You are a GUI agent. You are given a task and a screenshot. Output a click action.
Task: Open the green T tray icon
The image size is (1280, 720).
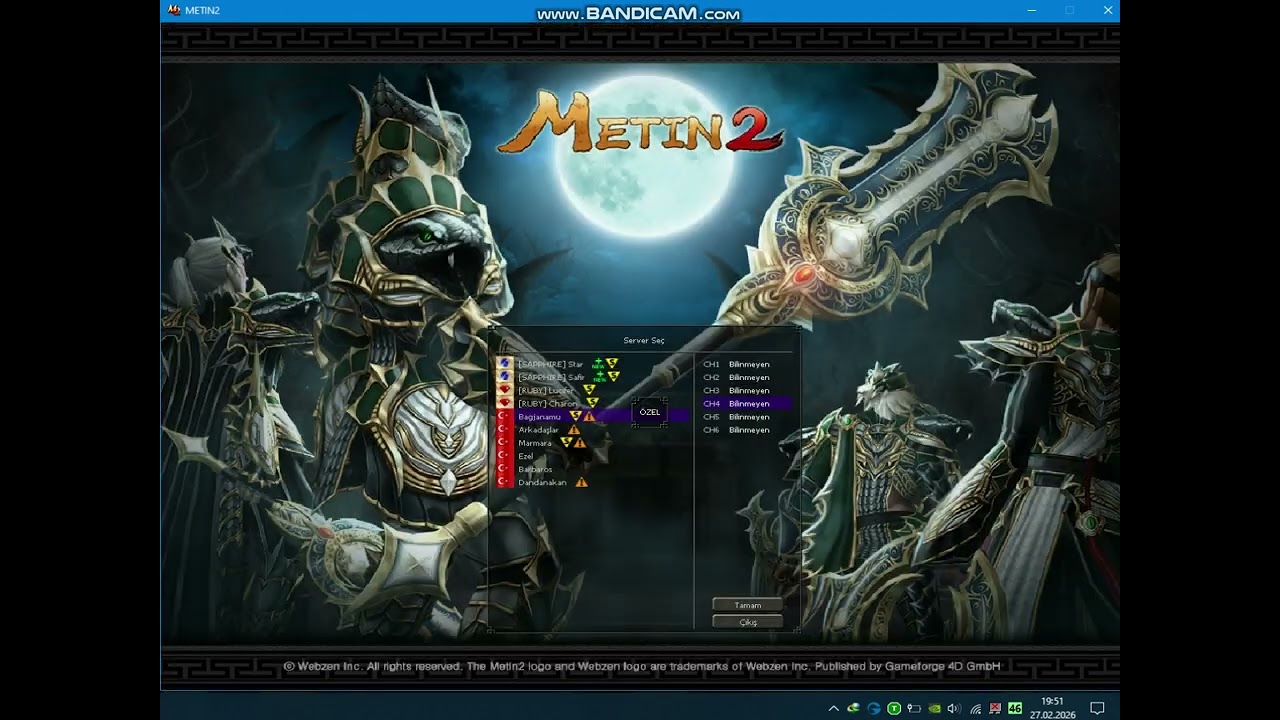(x=894, y=708)
